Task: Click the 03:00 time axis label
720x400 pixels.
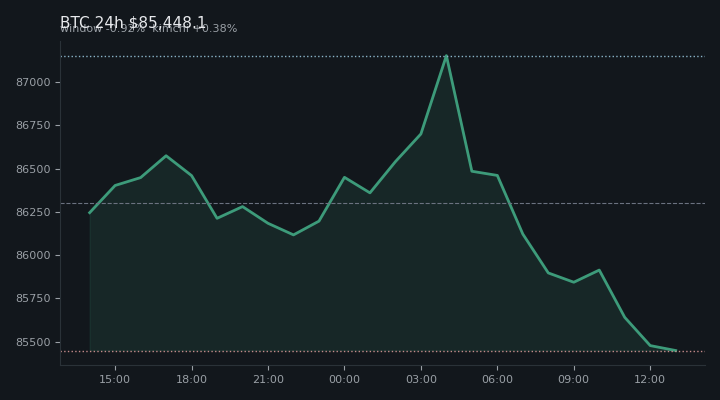Action: [421, 379]
